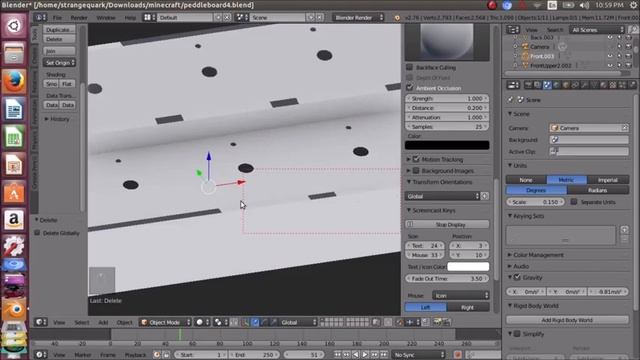The image size is (640, 360).
Task: Toggle visibility eye for Back.003
Action: pos(610,38)
